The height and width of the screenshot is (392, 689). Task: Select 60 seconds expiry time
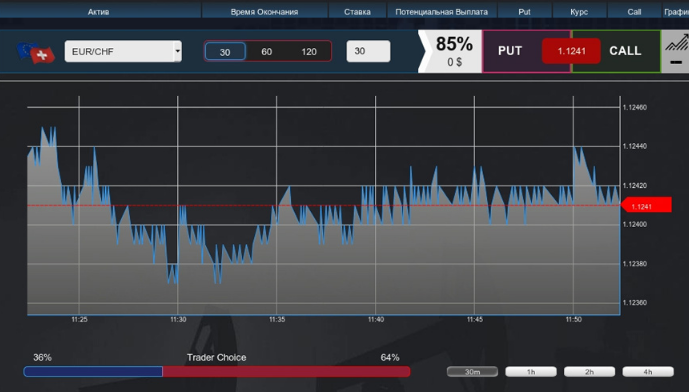[266, 51]
